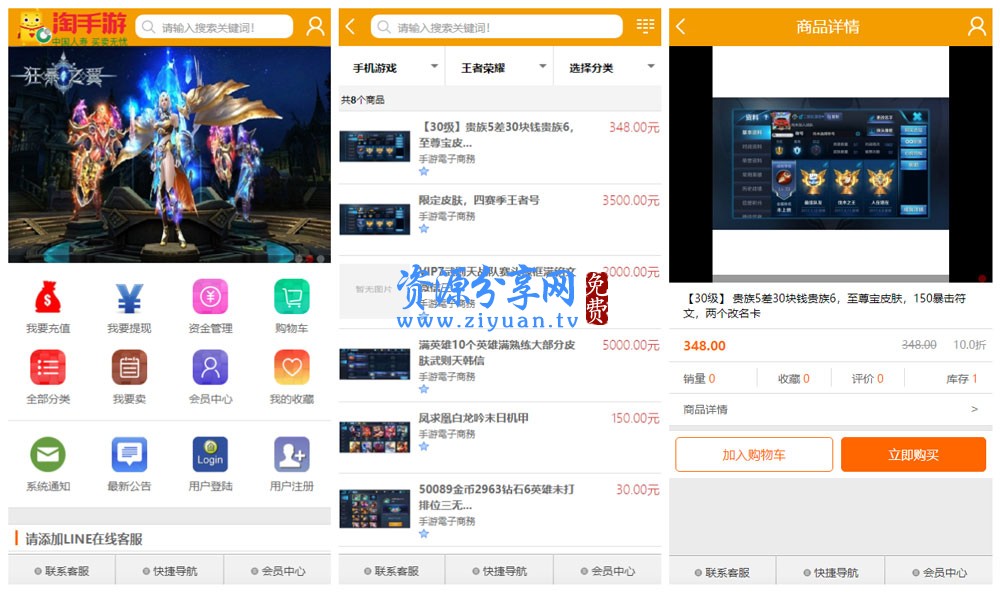Click the 库存 1 value
Viewport: 1000px width, 592px height.
(x=962, y=379)
